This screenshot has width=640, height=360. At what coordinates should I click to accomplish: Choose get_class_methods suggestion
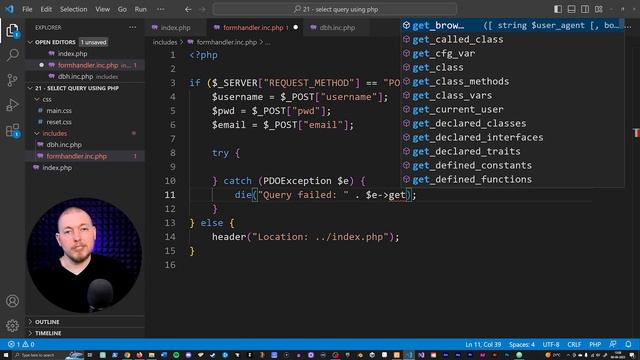click(x=512, y=81)
